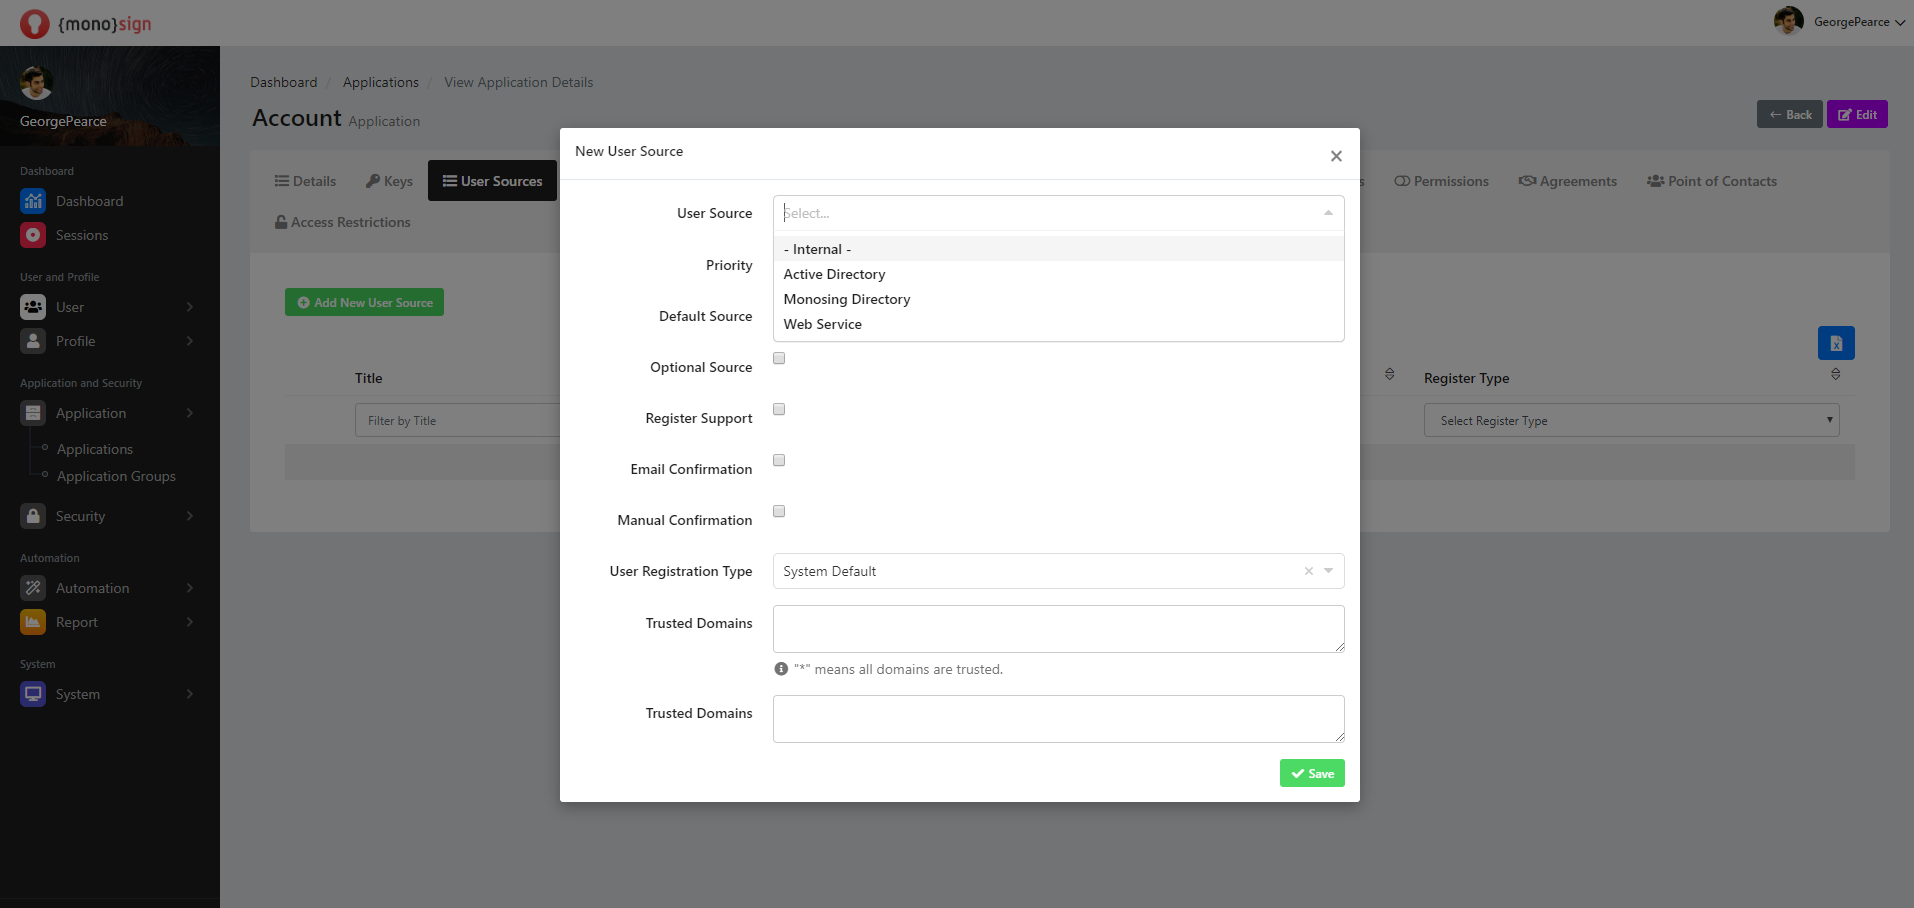The image size is (1914, 908).
Task: Click the GeorgePearce avatar in top bar
Action: click(1788, 21)
